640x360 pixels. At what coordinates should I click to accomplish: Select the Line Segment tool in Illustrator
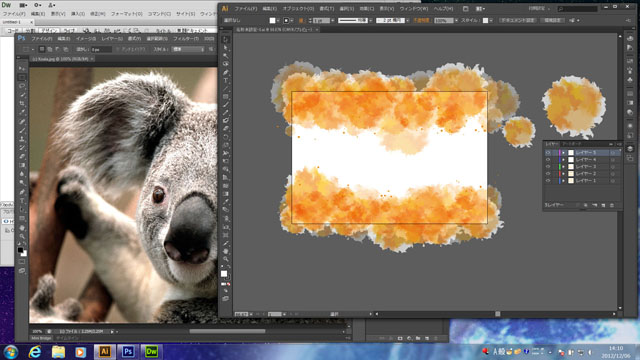coord(226,89)
